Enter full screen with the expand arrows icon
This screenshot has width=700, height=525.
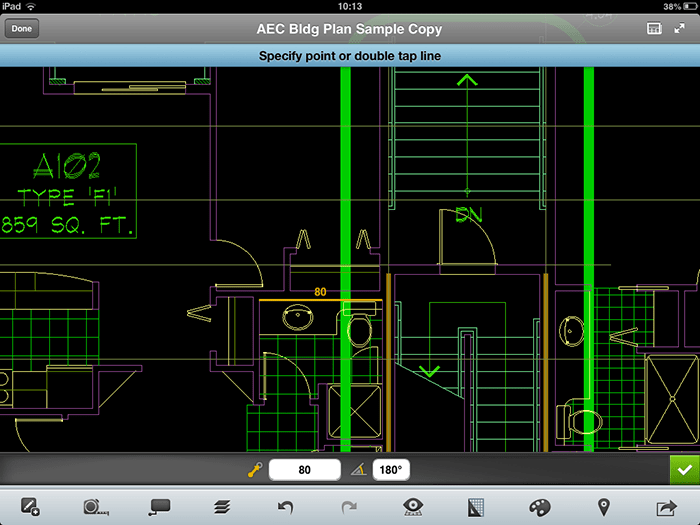[x=679, y=29]
